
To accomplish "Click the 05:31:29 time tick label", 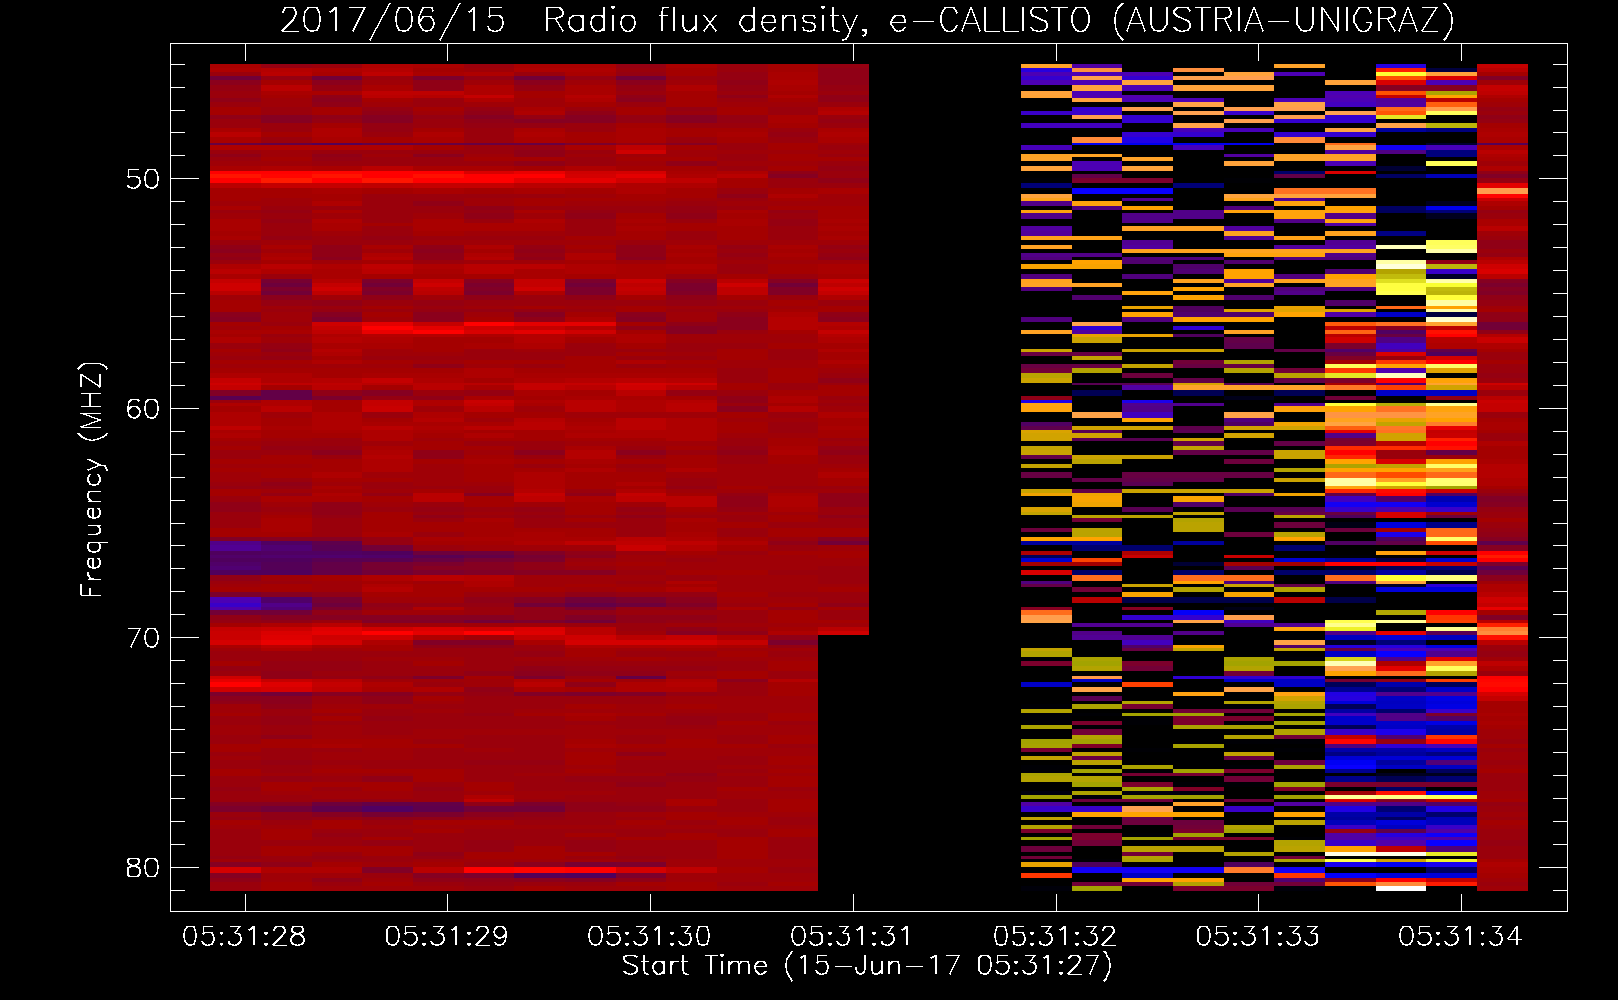I will (447, 937).
